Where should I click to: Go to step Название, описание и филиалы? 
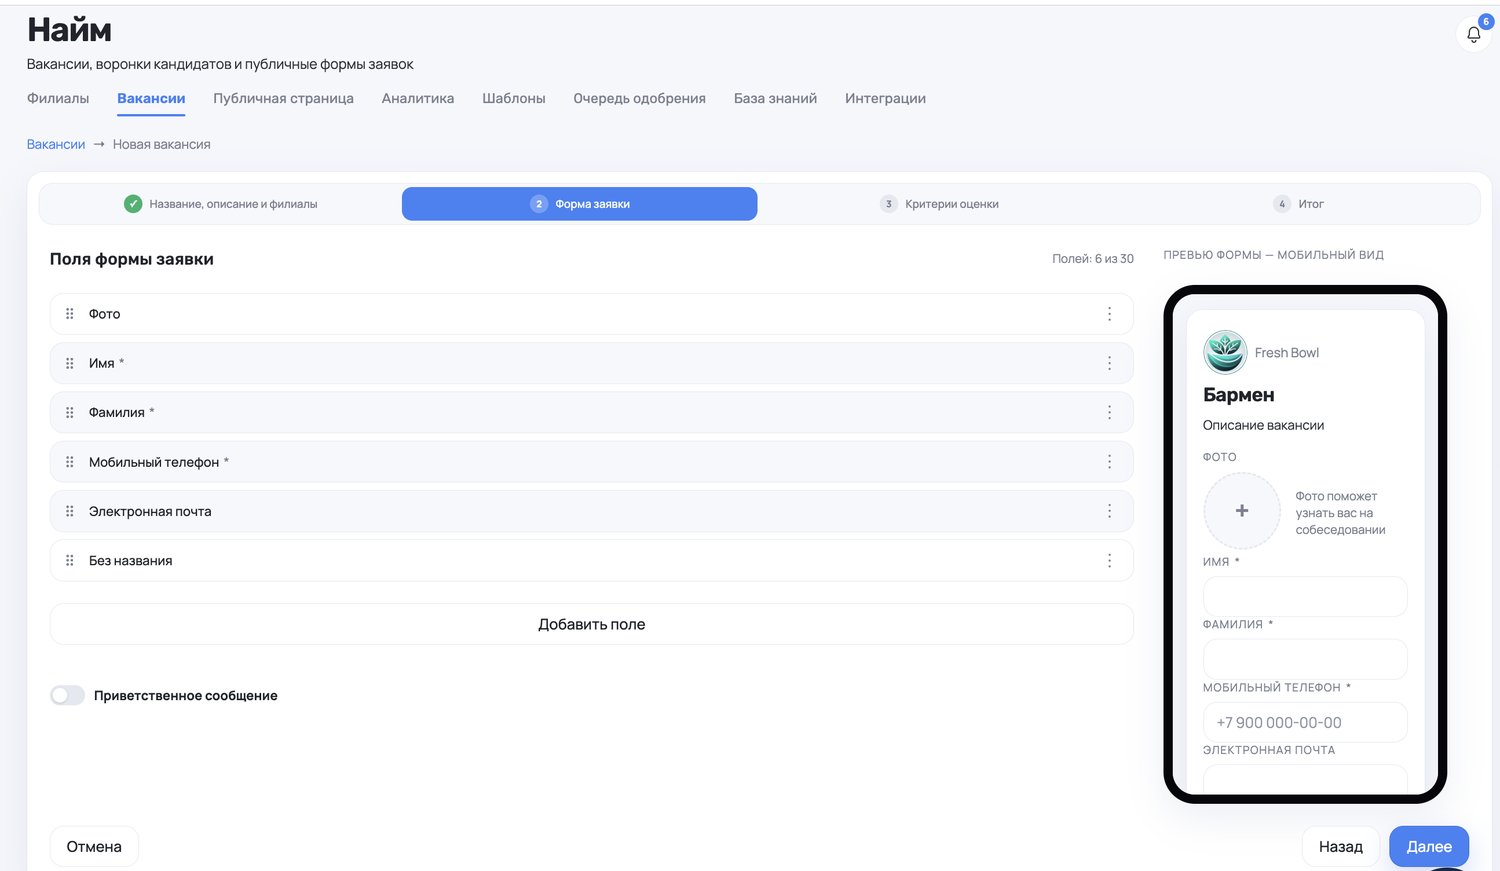[220, 204]
